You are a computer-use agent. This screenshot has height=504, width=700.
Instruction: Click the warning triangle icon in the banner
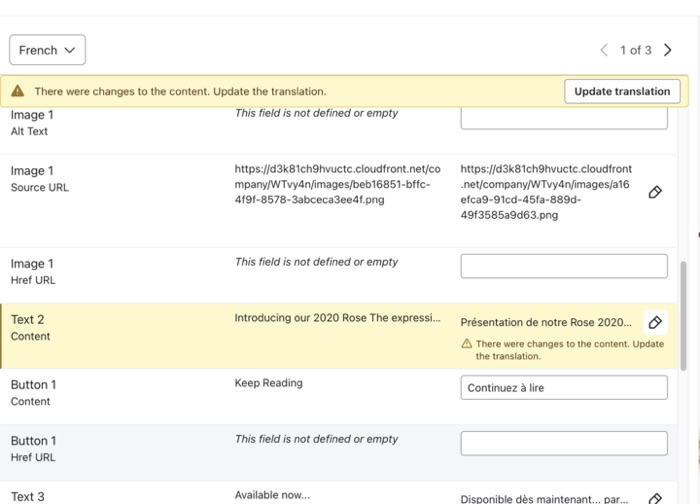(18, 91)
